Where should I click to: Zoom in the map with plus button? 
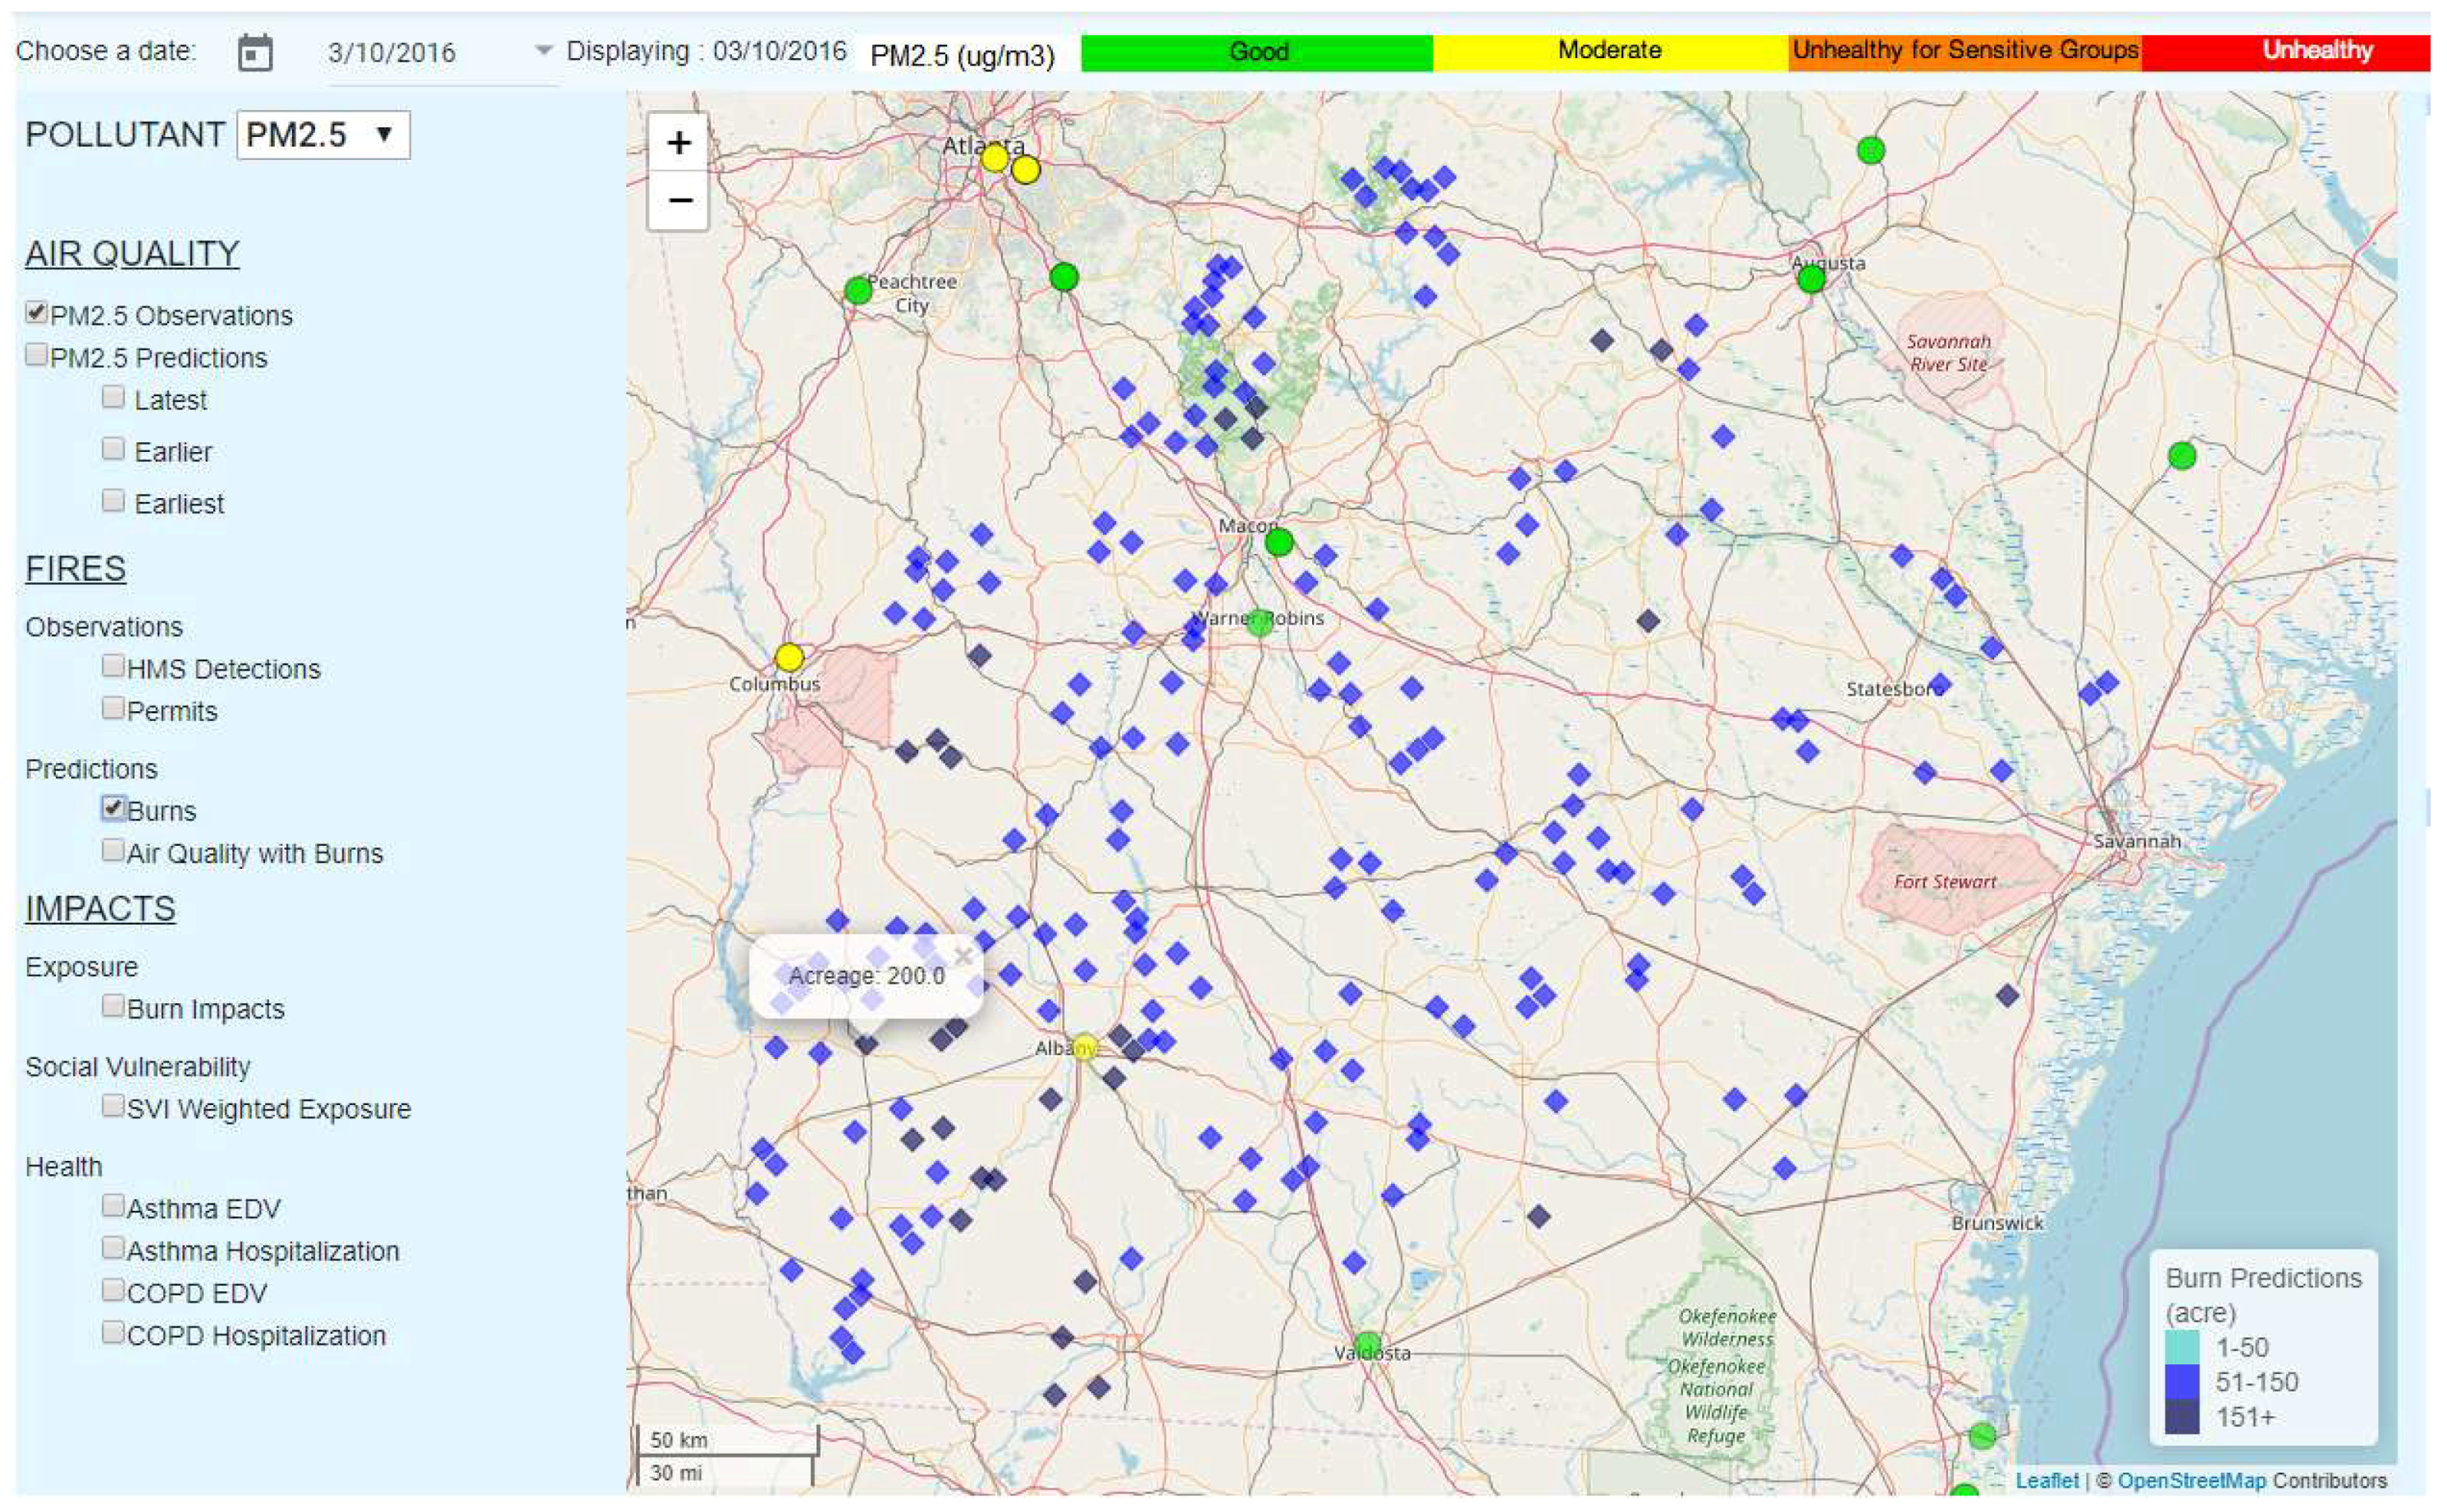(x=679, y=143)
